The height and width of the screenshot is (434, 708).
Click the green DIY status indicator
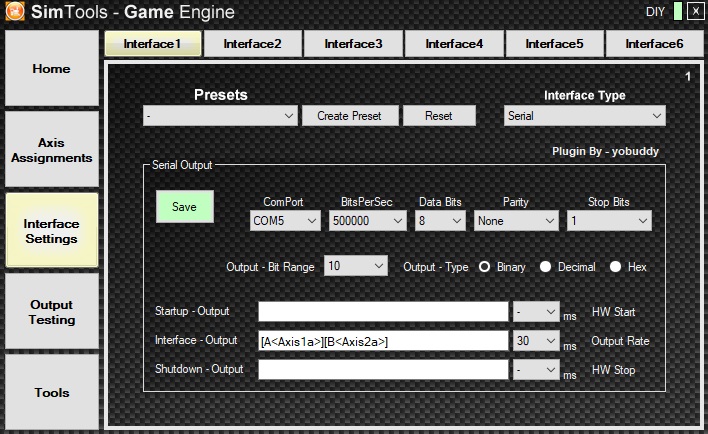pos(677,12)
